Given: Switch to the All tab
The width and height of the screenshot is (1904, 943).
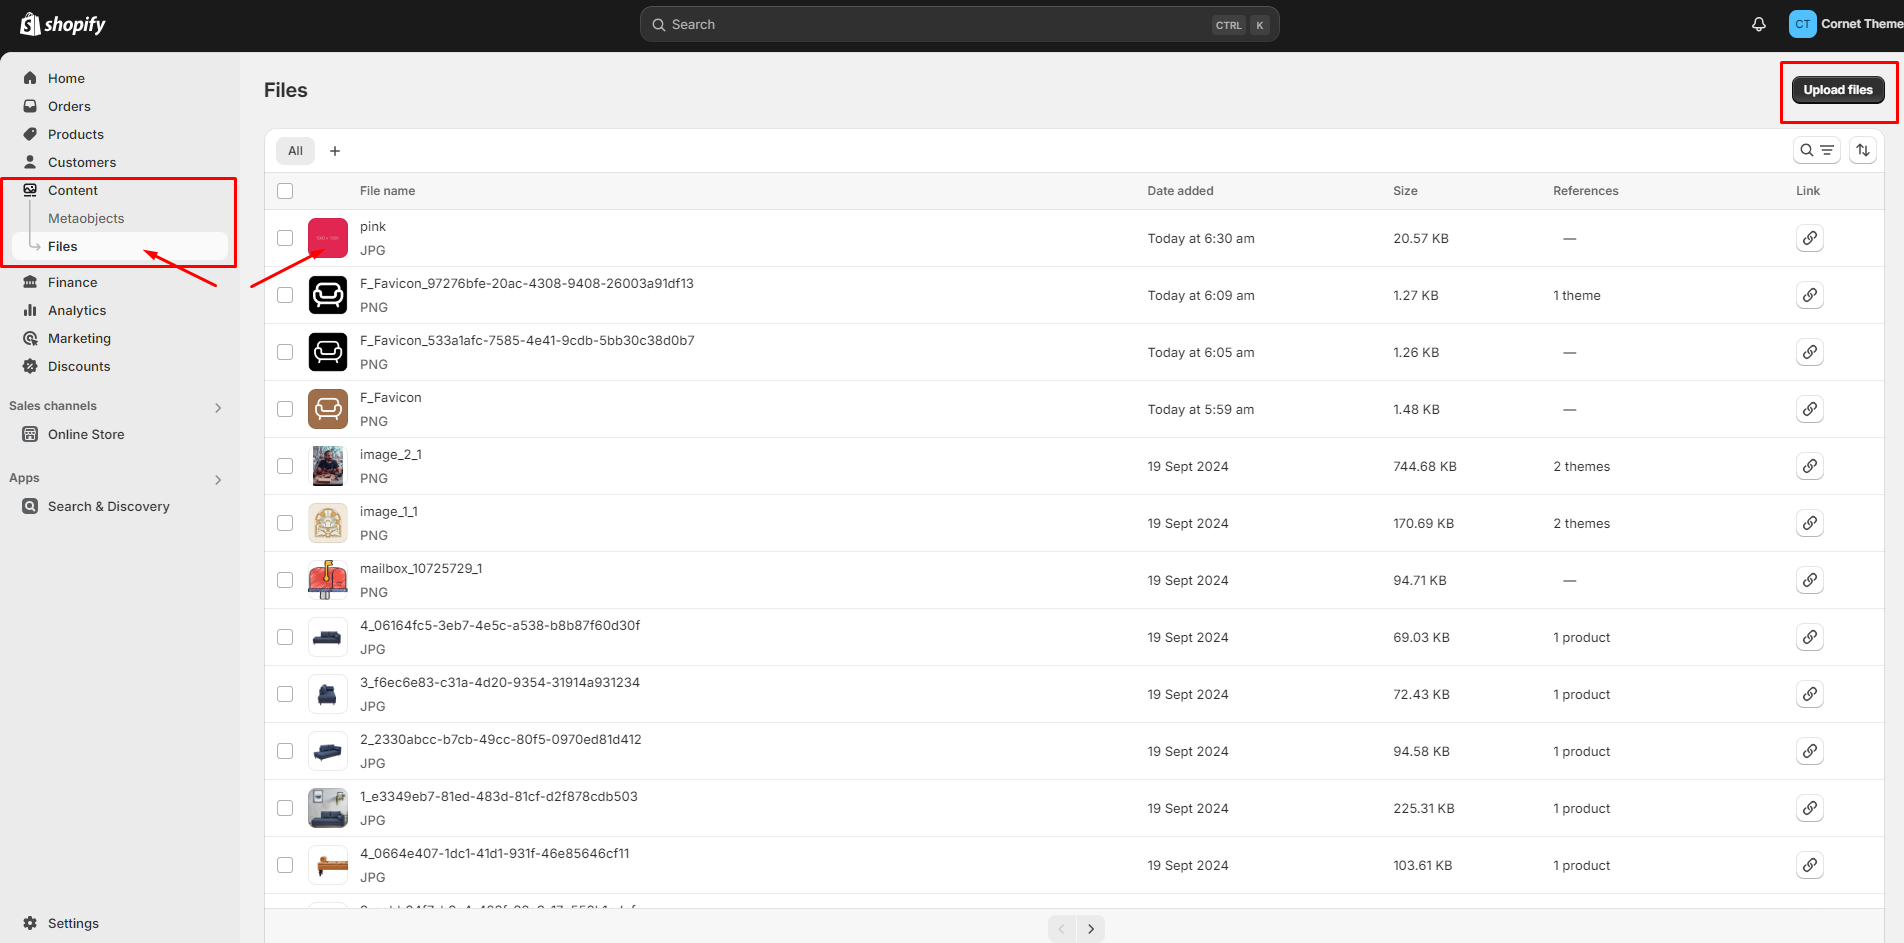Looking at the screenshot, I should click(x=295, y=151).
